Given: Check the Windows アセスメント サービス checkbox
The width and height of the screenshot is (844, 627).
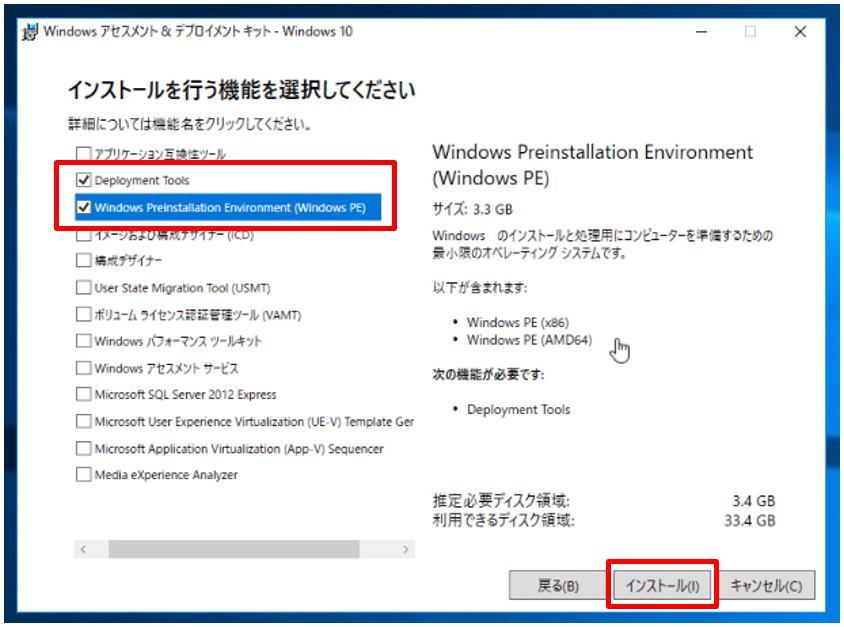Looking at the screenshot, I should pos(83,368).
